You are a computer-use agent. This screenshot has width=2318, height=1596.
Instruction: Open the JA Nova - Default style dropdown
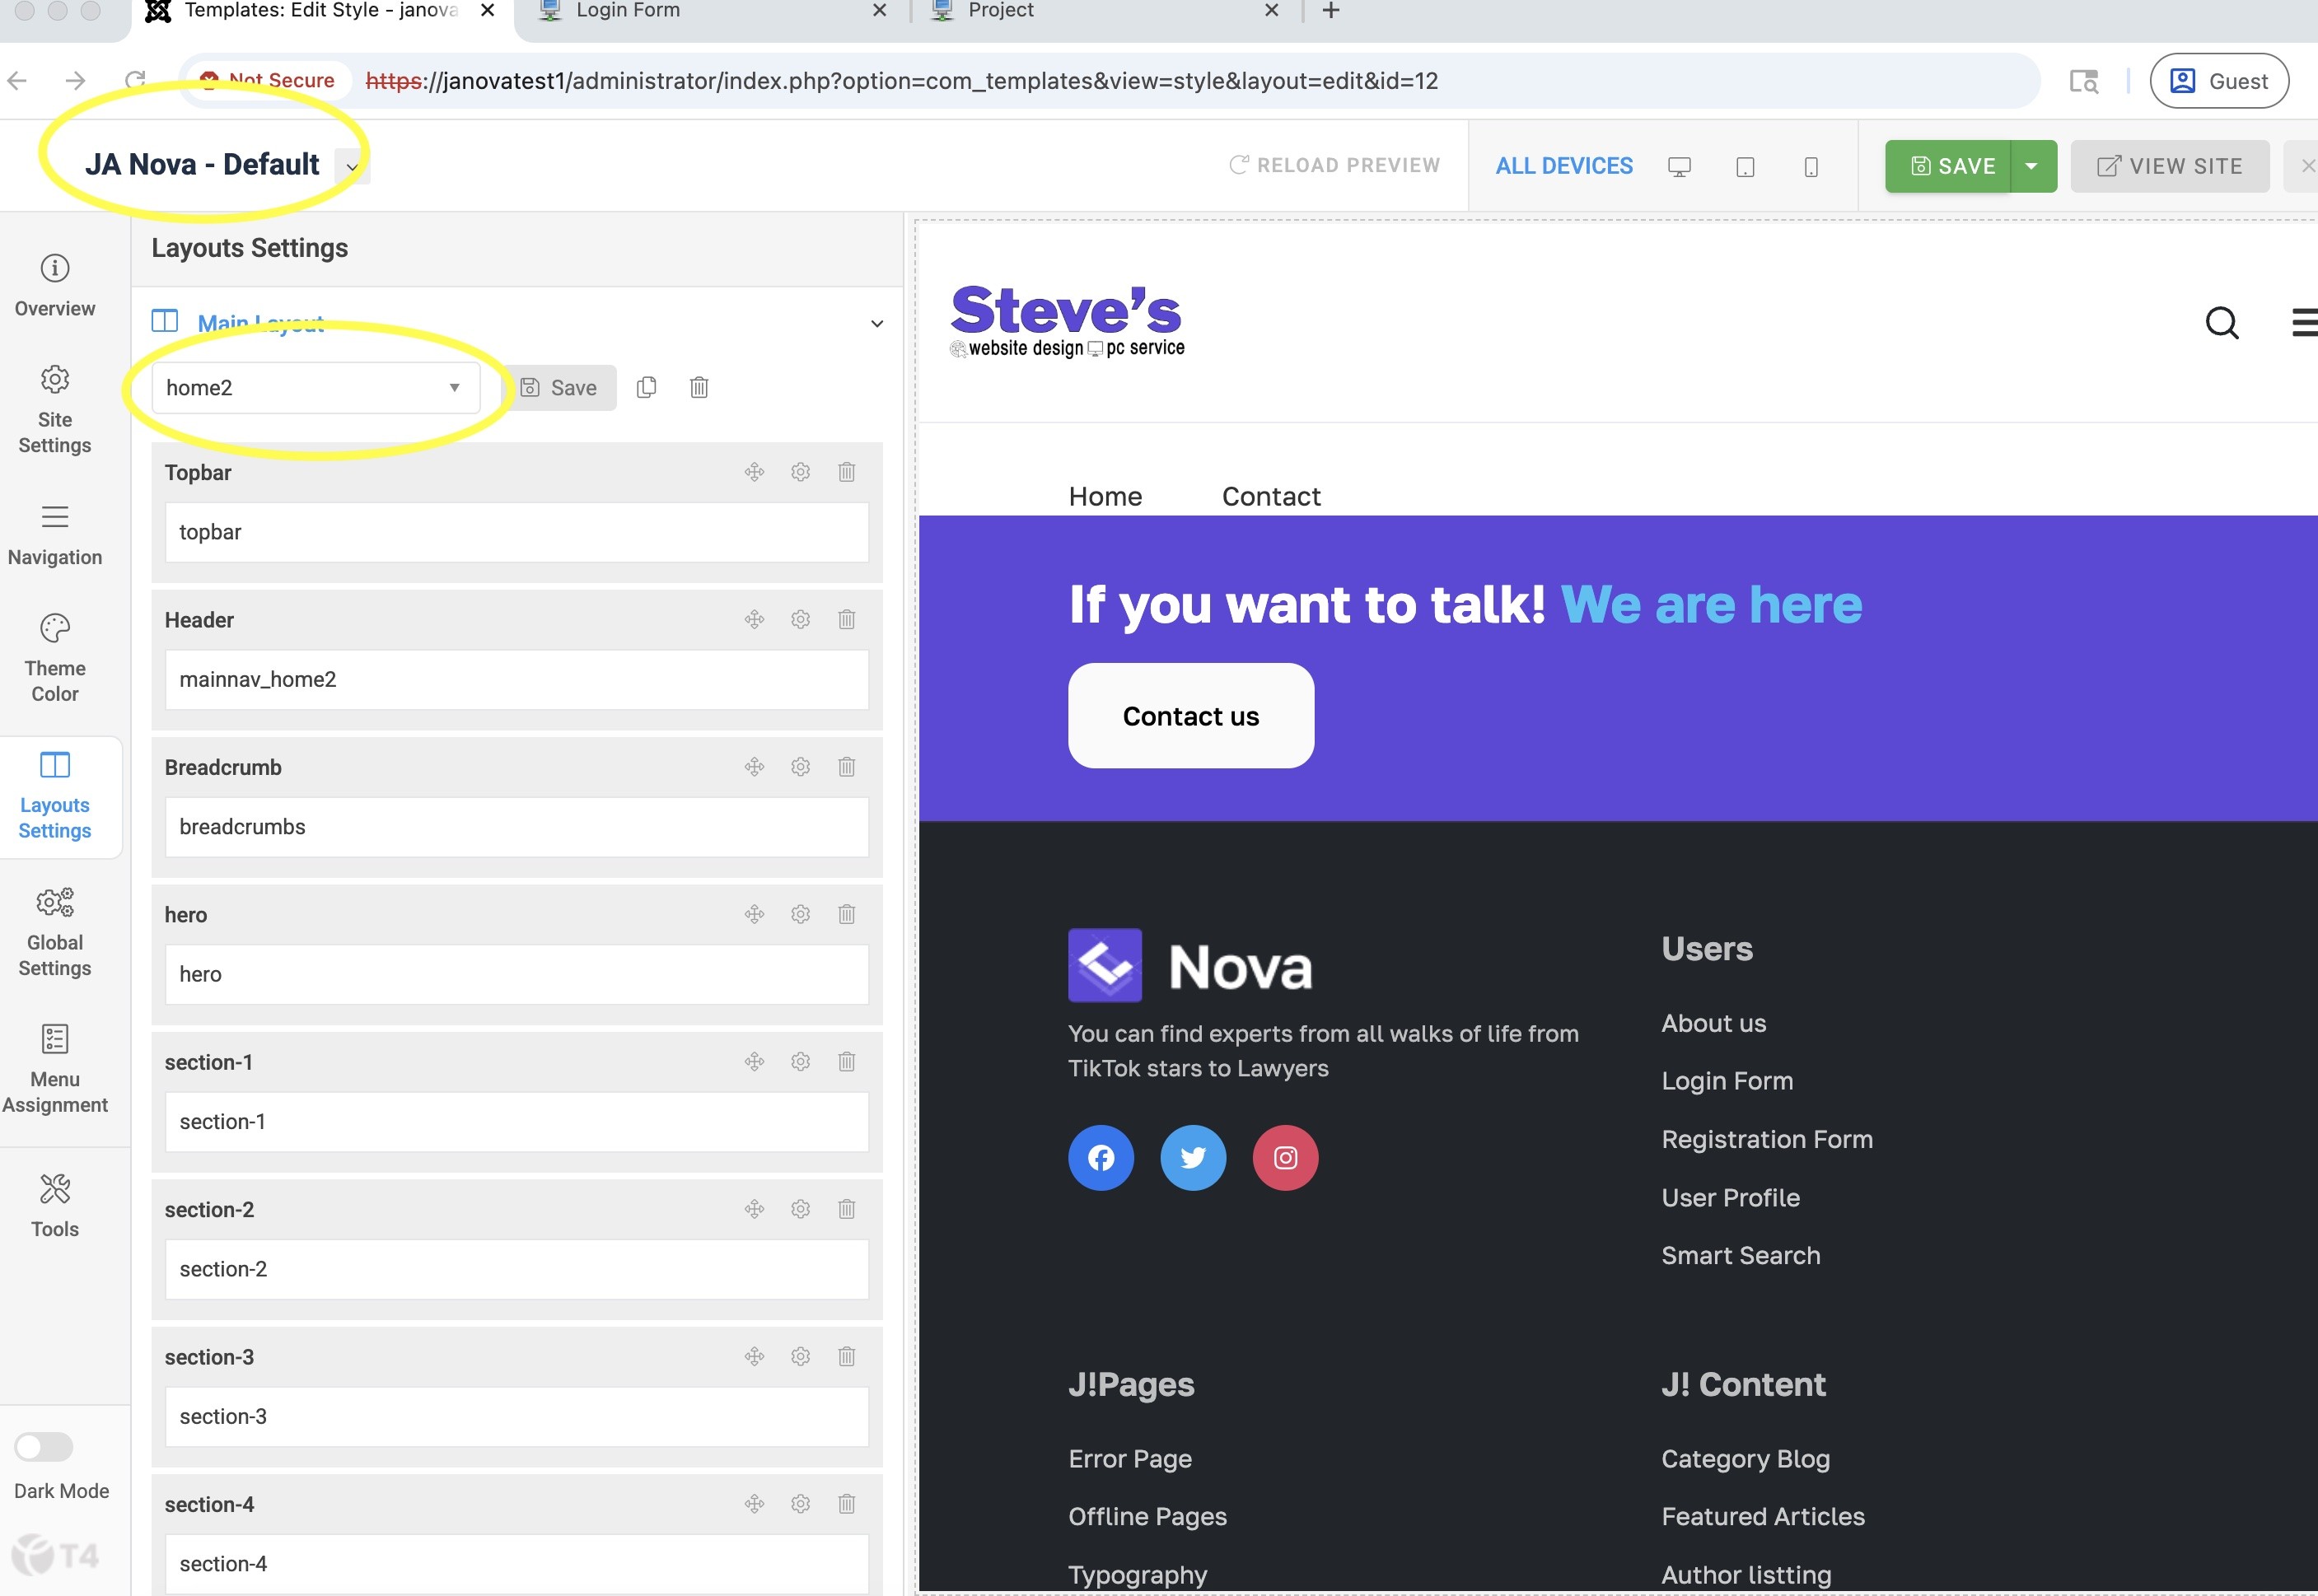(352, 167)
